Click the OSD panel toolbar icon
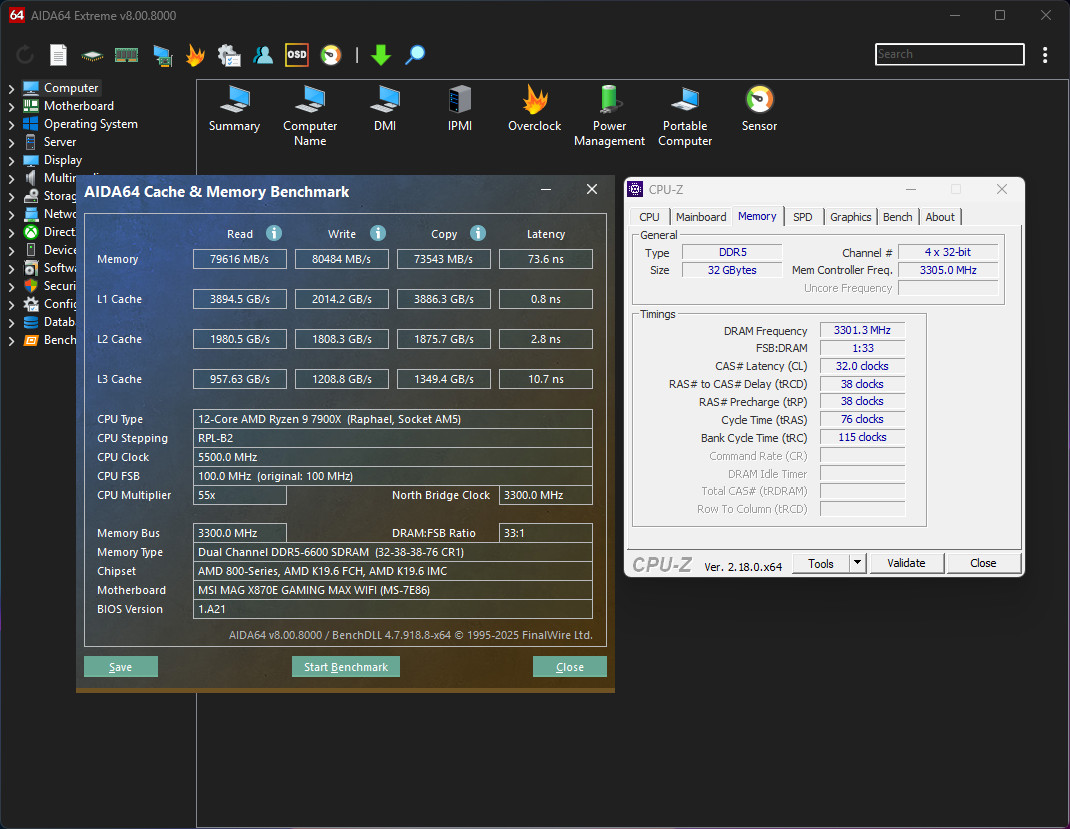The image size is (1070, 829). pyautogui.click(x=297, y=55)
